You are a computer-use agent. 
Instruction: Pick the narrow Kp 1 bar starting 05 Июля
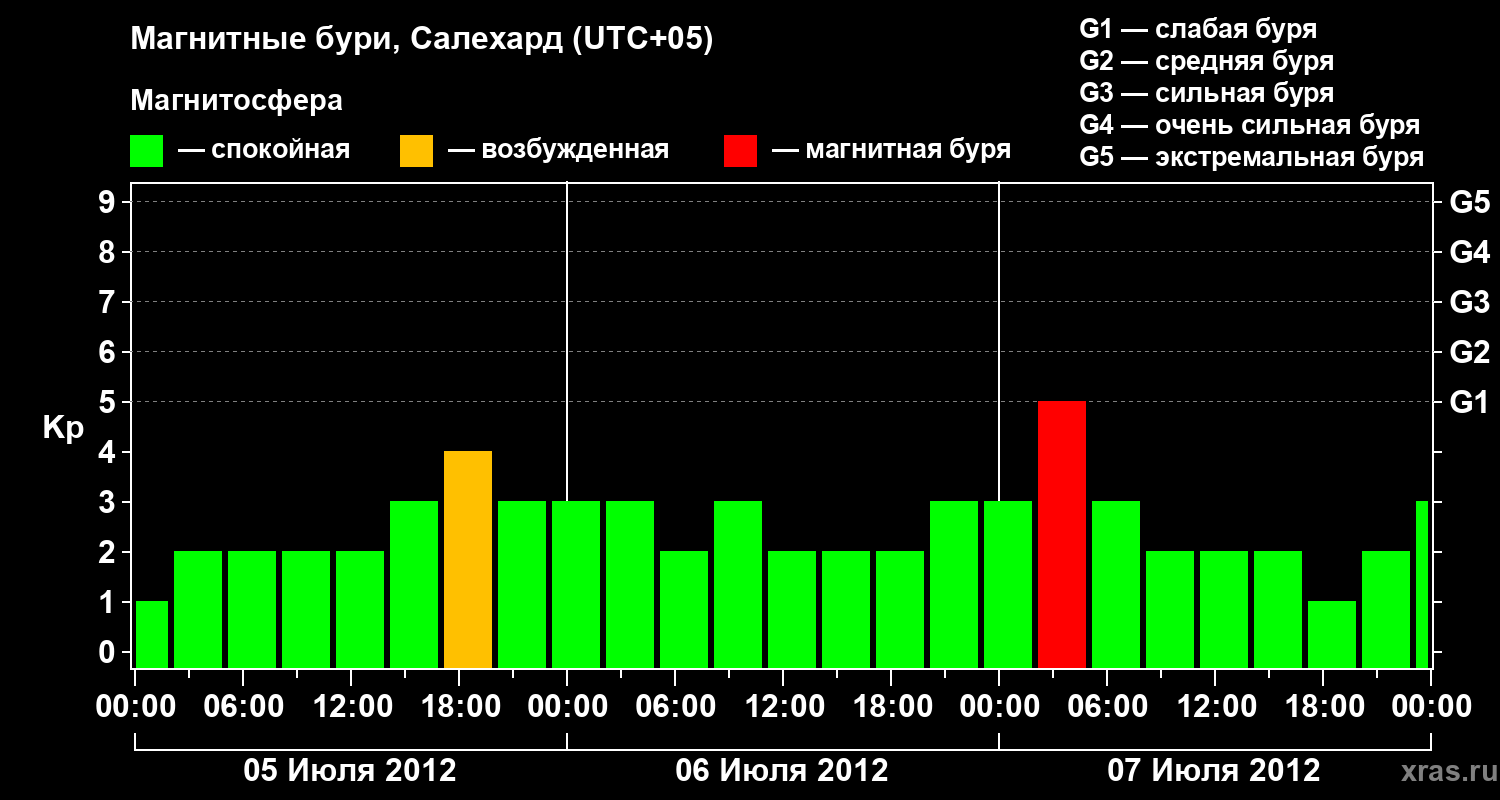click(x=152, y=635)
